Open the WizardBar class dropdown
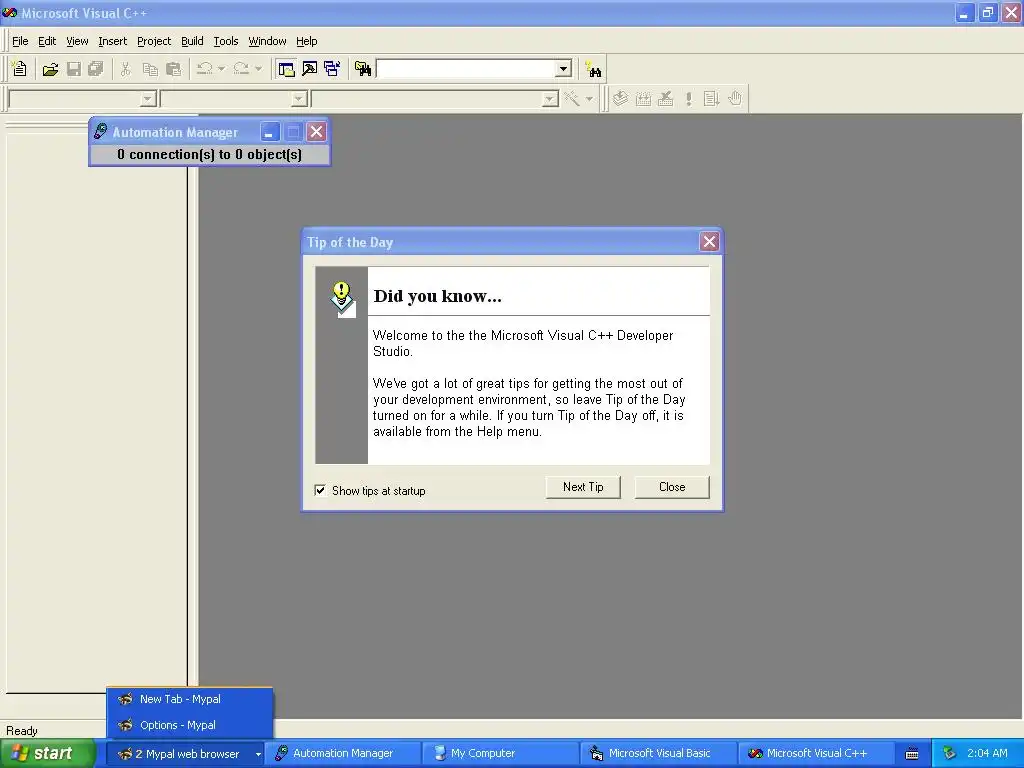Image resolution: width=1024 pixels, height=768 pixels. point(148,99)
